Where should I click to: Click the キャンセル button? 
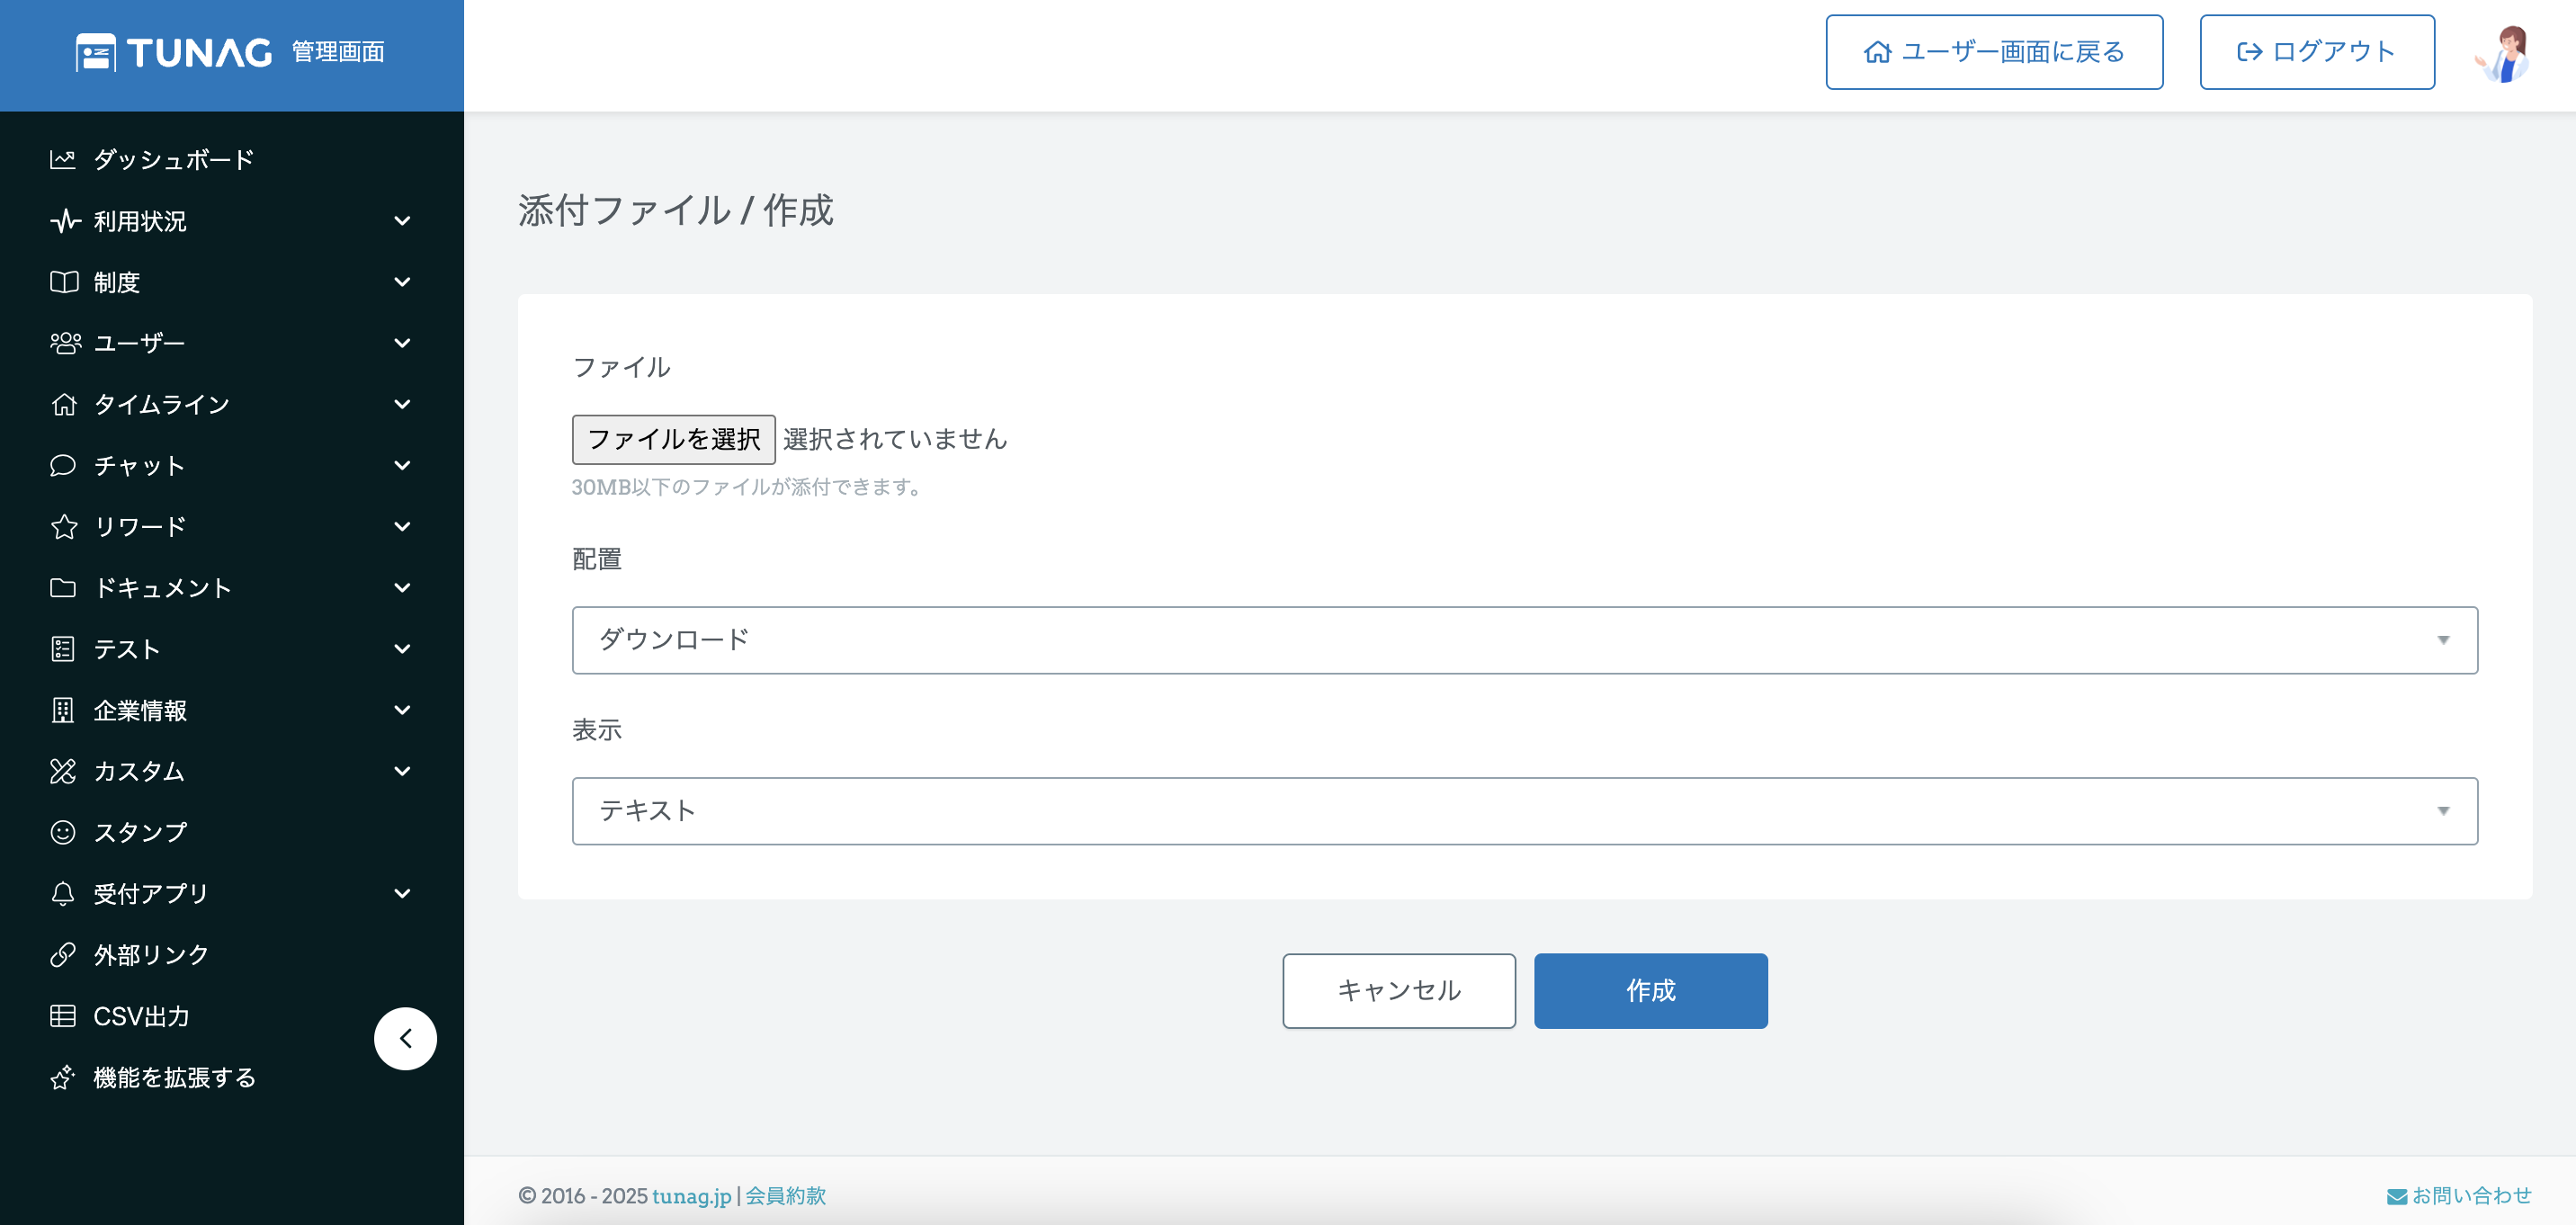coord(1399,990)
